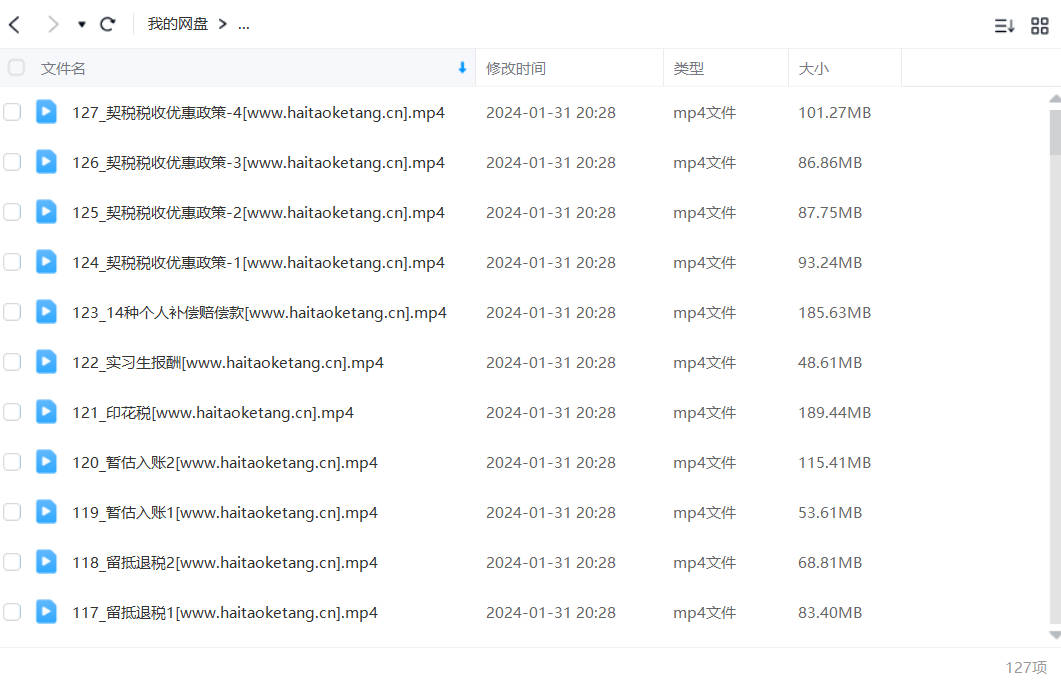Check the box for file 127_契税税收优惠政策-4
The width and height of the screenshot is (1061, 688).
click(12, 112)
